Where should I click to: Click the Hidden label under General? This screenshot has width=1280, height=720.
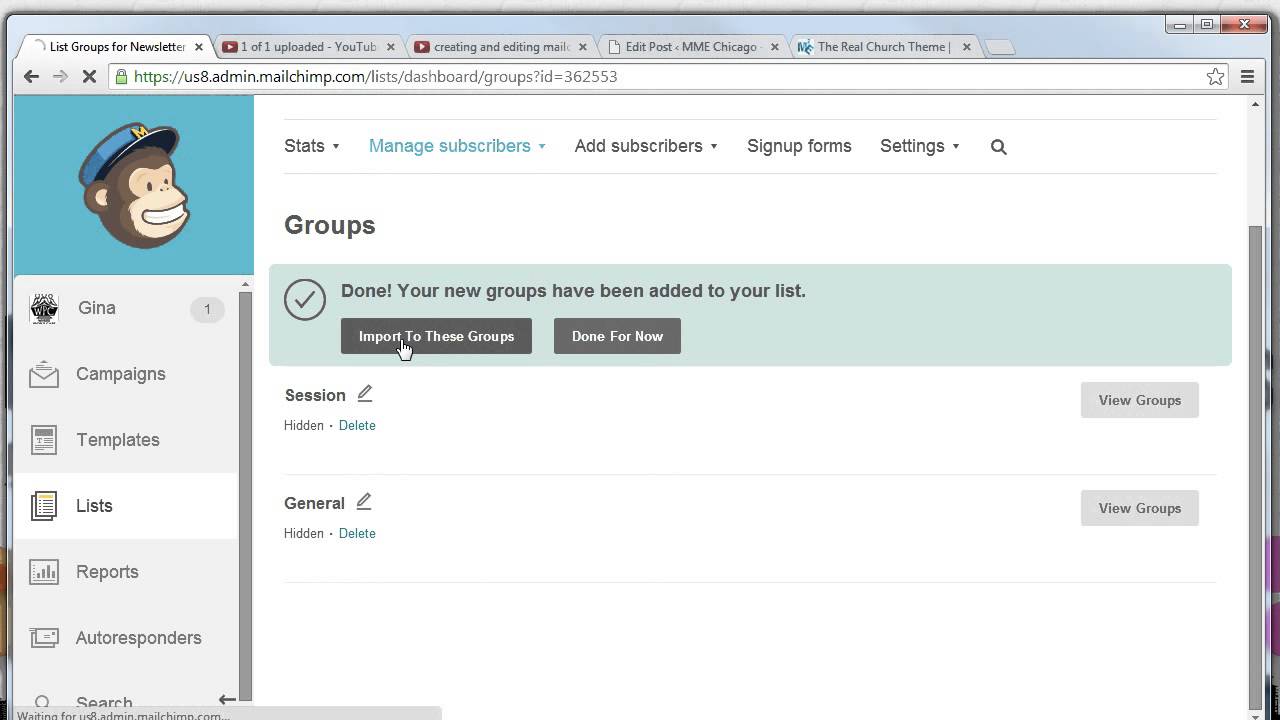point(304,534)
